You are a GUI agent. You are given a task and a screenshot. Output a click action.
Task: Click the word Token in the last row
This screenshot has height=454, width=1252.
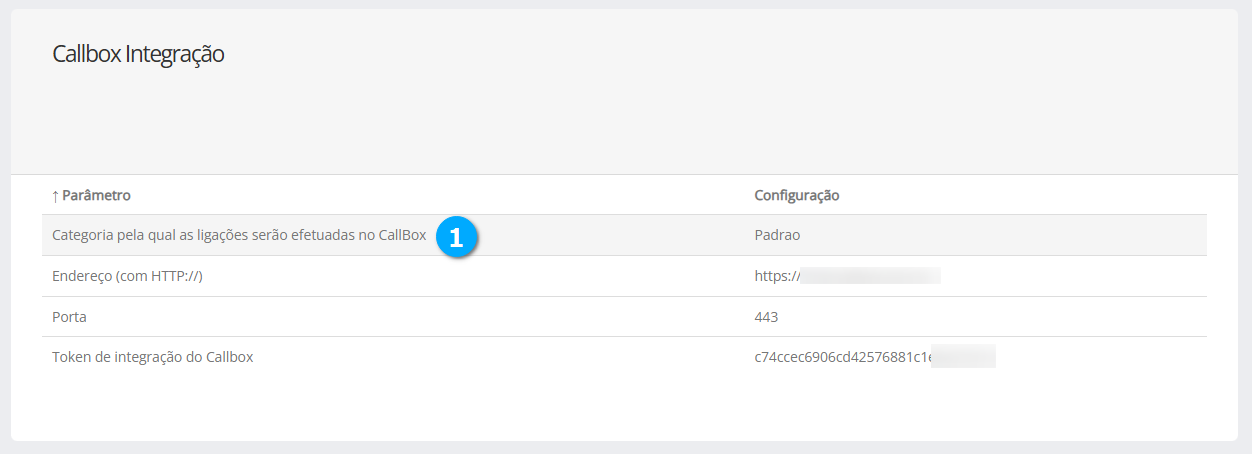click(72, 357)
